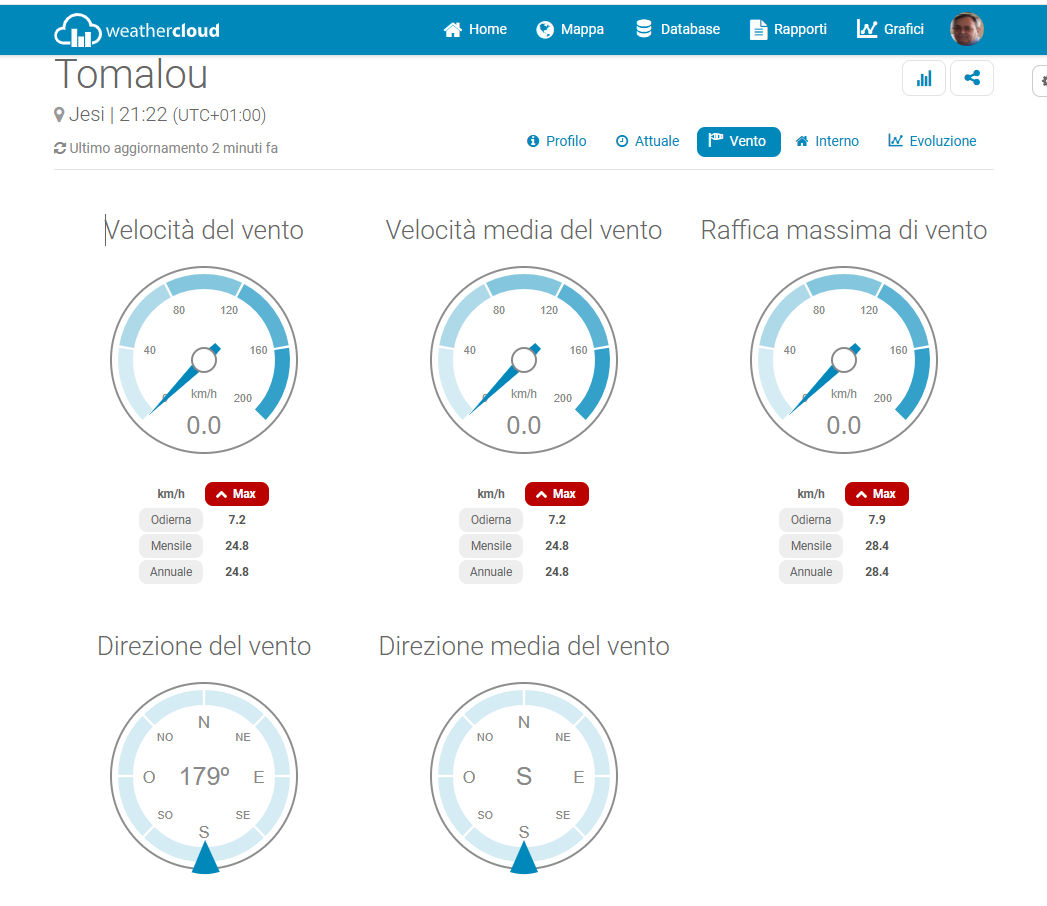
Task: Toggle Max under Velocità del vento
Action: 237,494
